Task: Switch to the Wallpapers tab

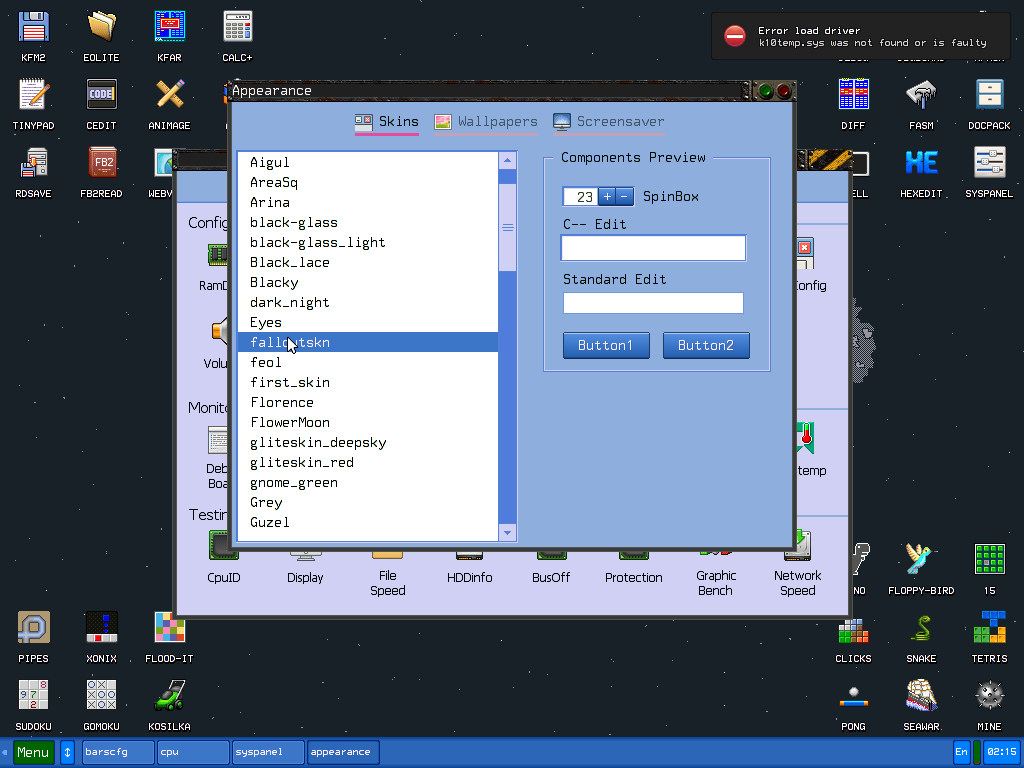Action: 486,122
